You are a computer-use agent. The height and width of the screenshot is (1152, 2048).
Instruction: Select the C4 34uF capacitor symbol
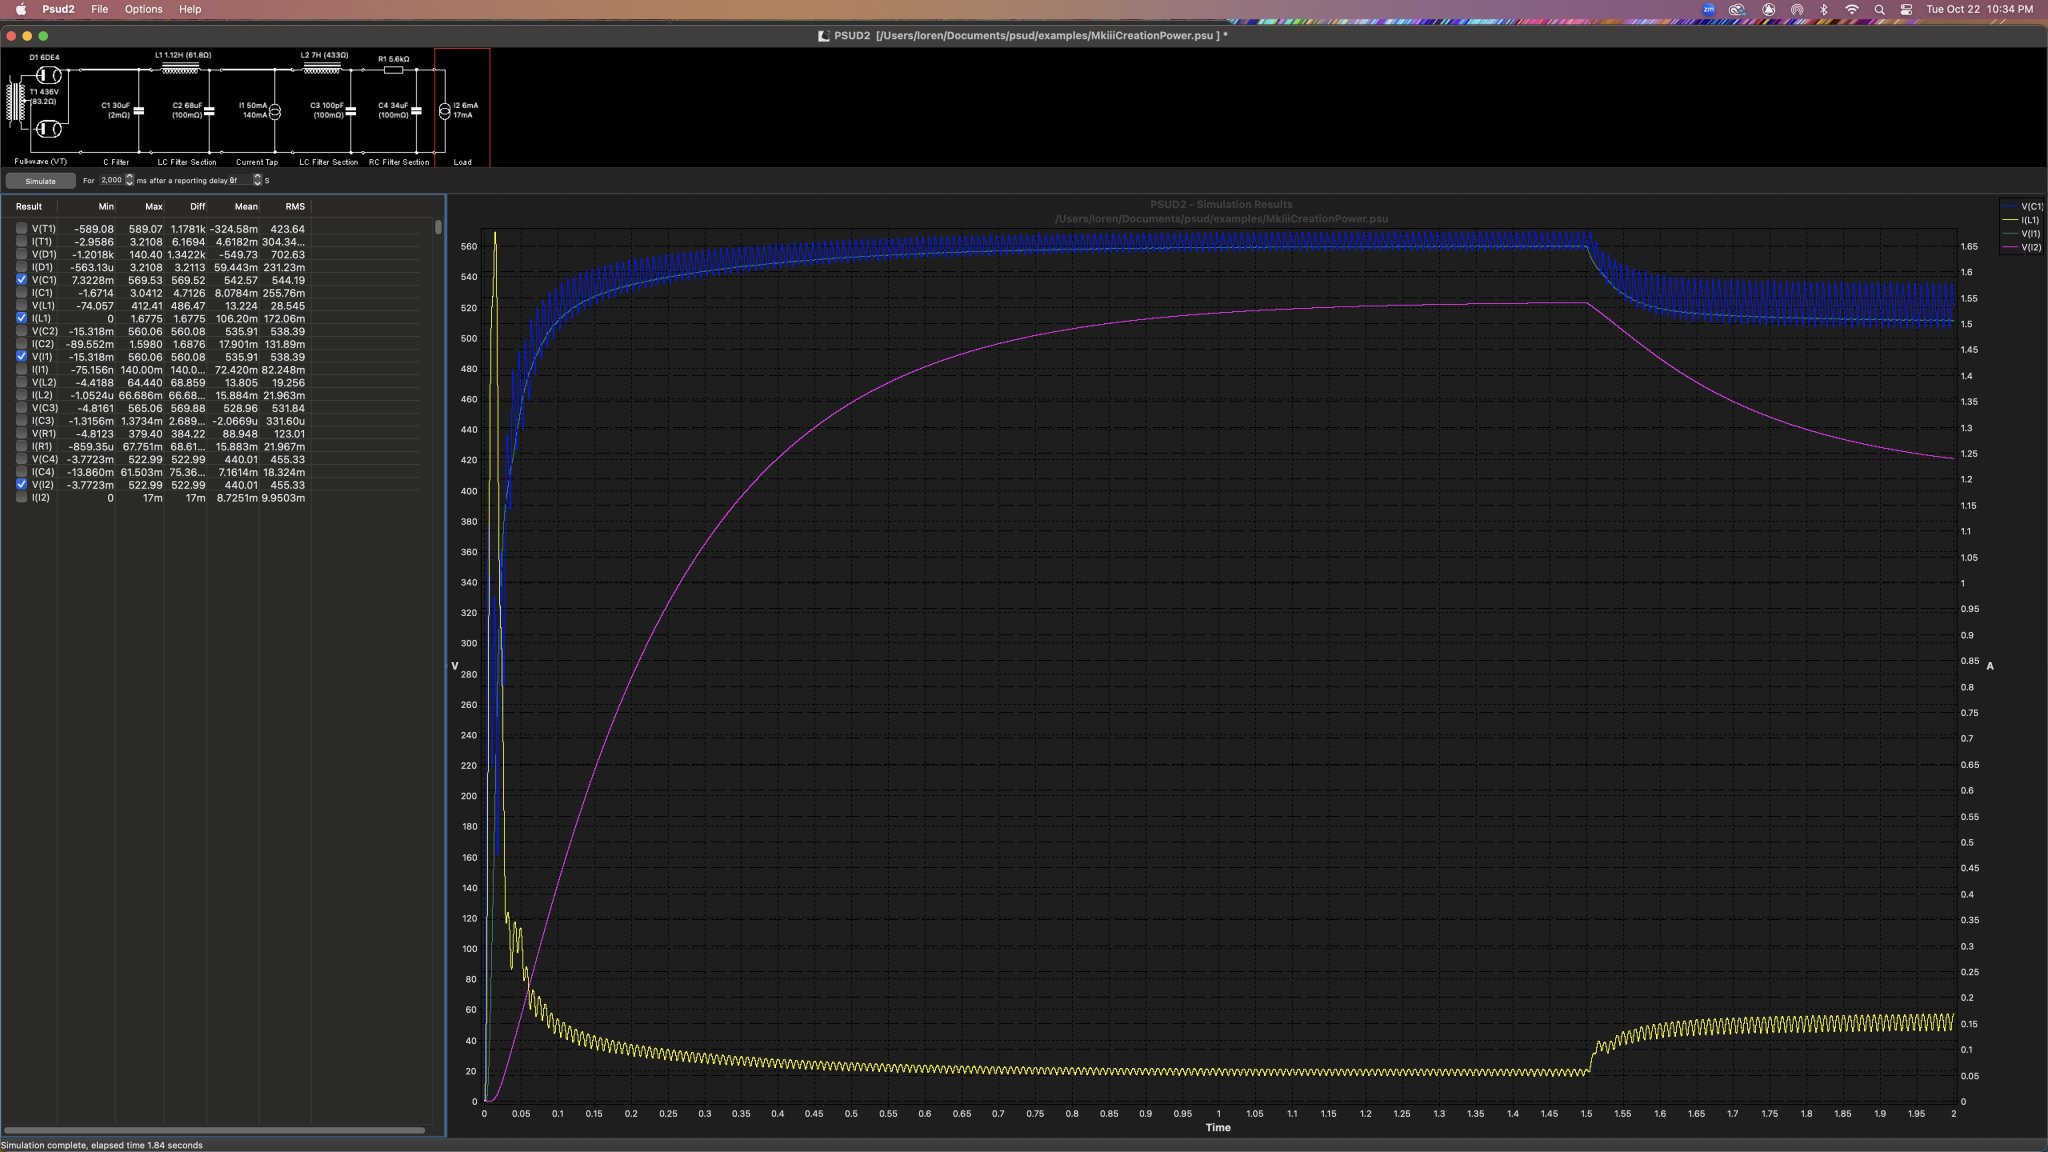tap(416, 110)
